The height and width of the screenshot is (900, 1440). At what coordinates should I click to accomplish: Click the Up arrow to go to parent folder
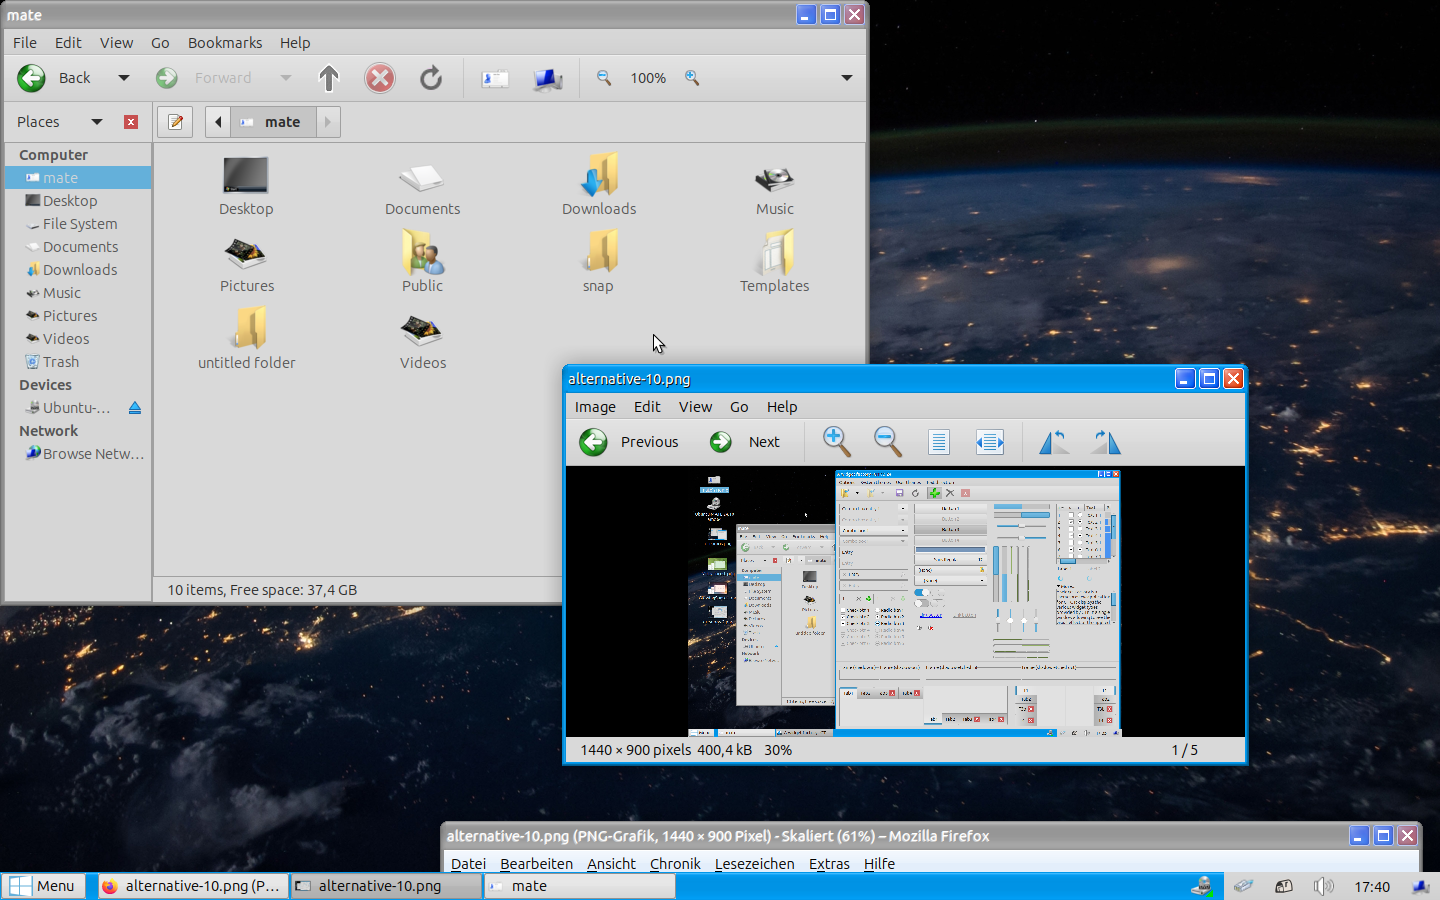click(329, 78)
